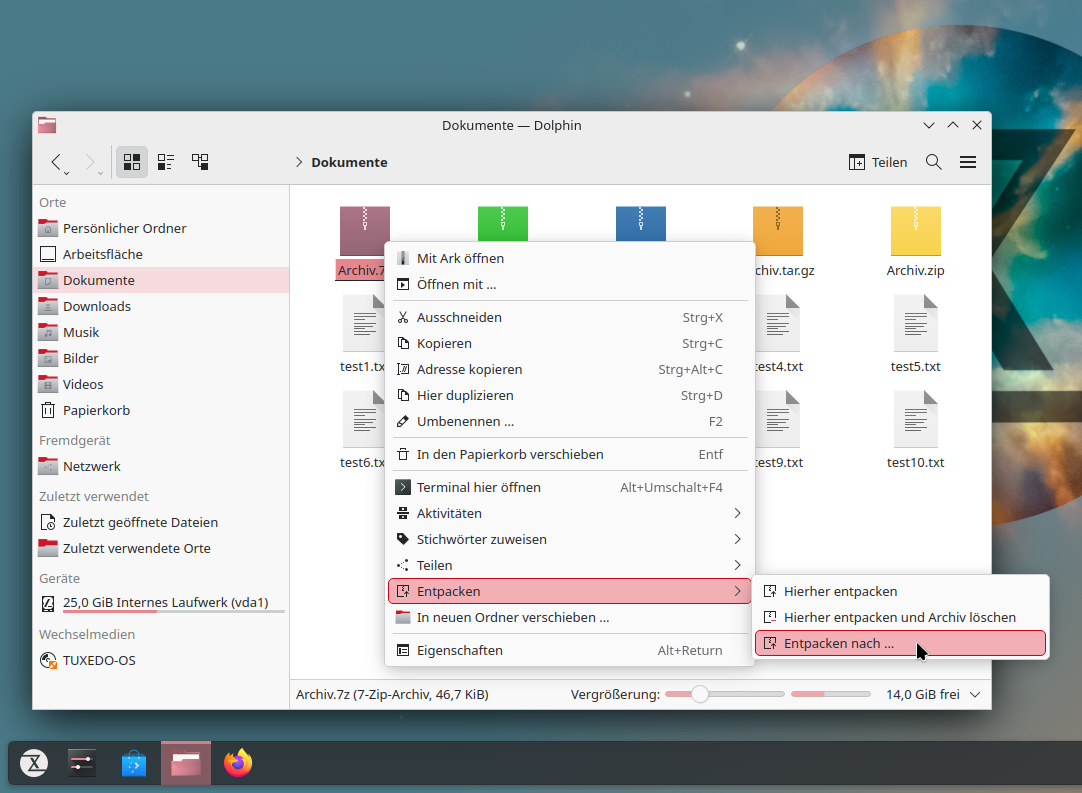The image size is (1082, 793).
Task: Choose Umbenennen … entry
Action: coord(570,422)
